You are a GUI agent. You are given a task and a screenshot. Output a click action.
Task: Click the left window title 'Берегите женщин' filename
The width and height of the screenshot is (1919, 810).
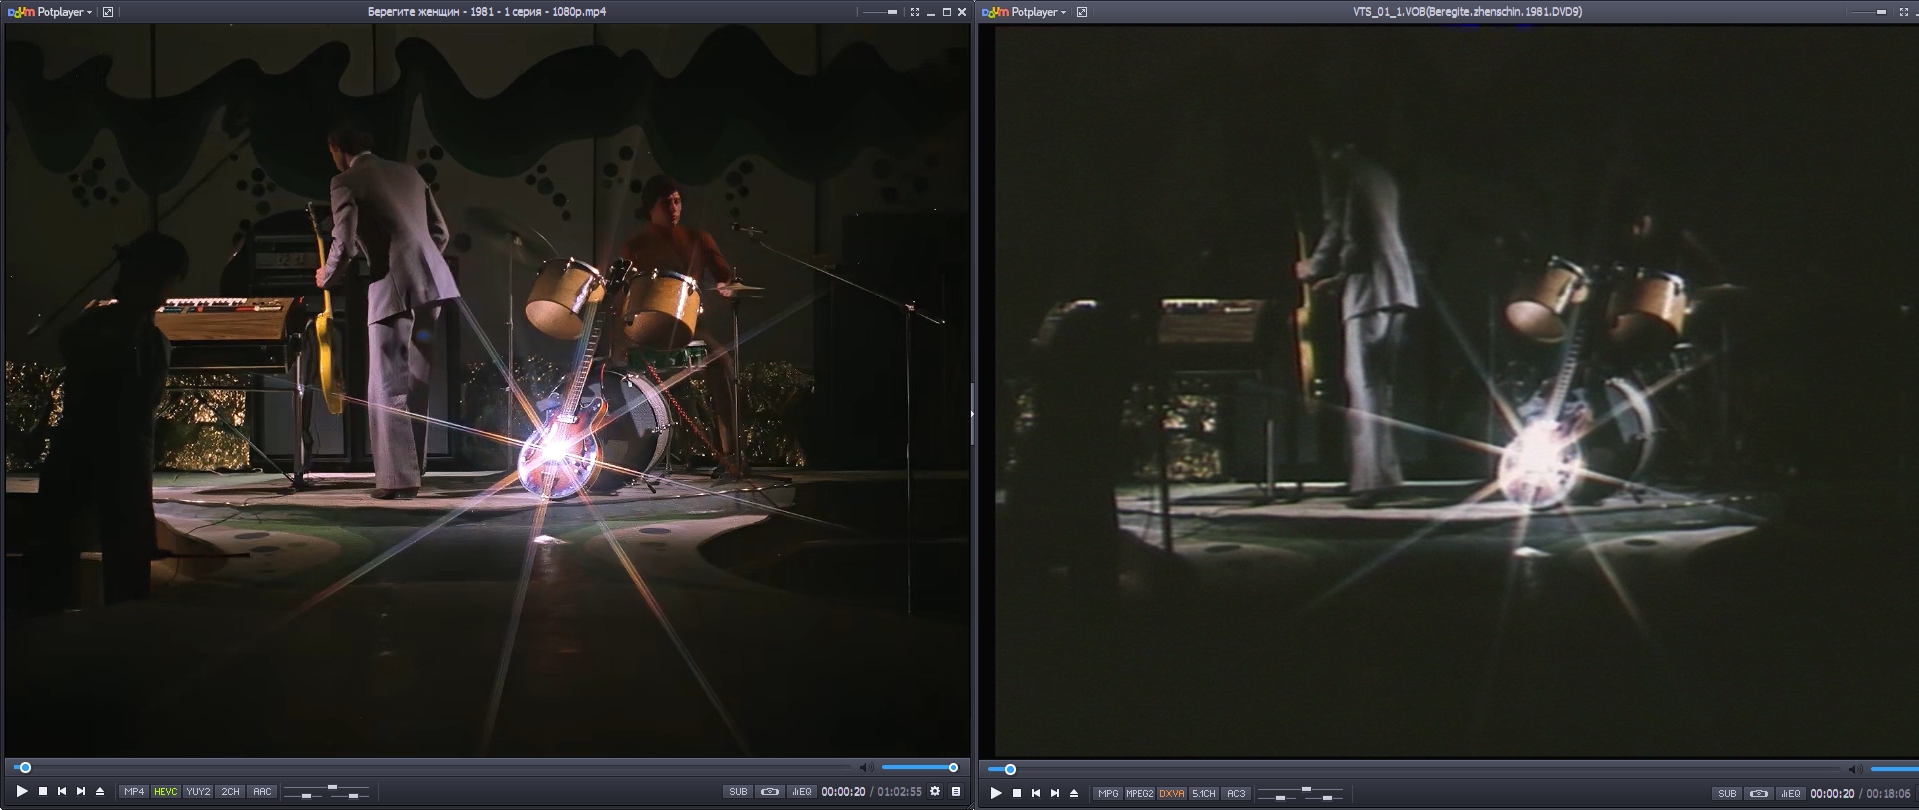pyautogui.click(x=487, y=12)
